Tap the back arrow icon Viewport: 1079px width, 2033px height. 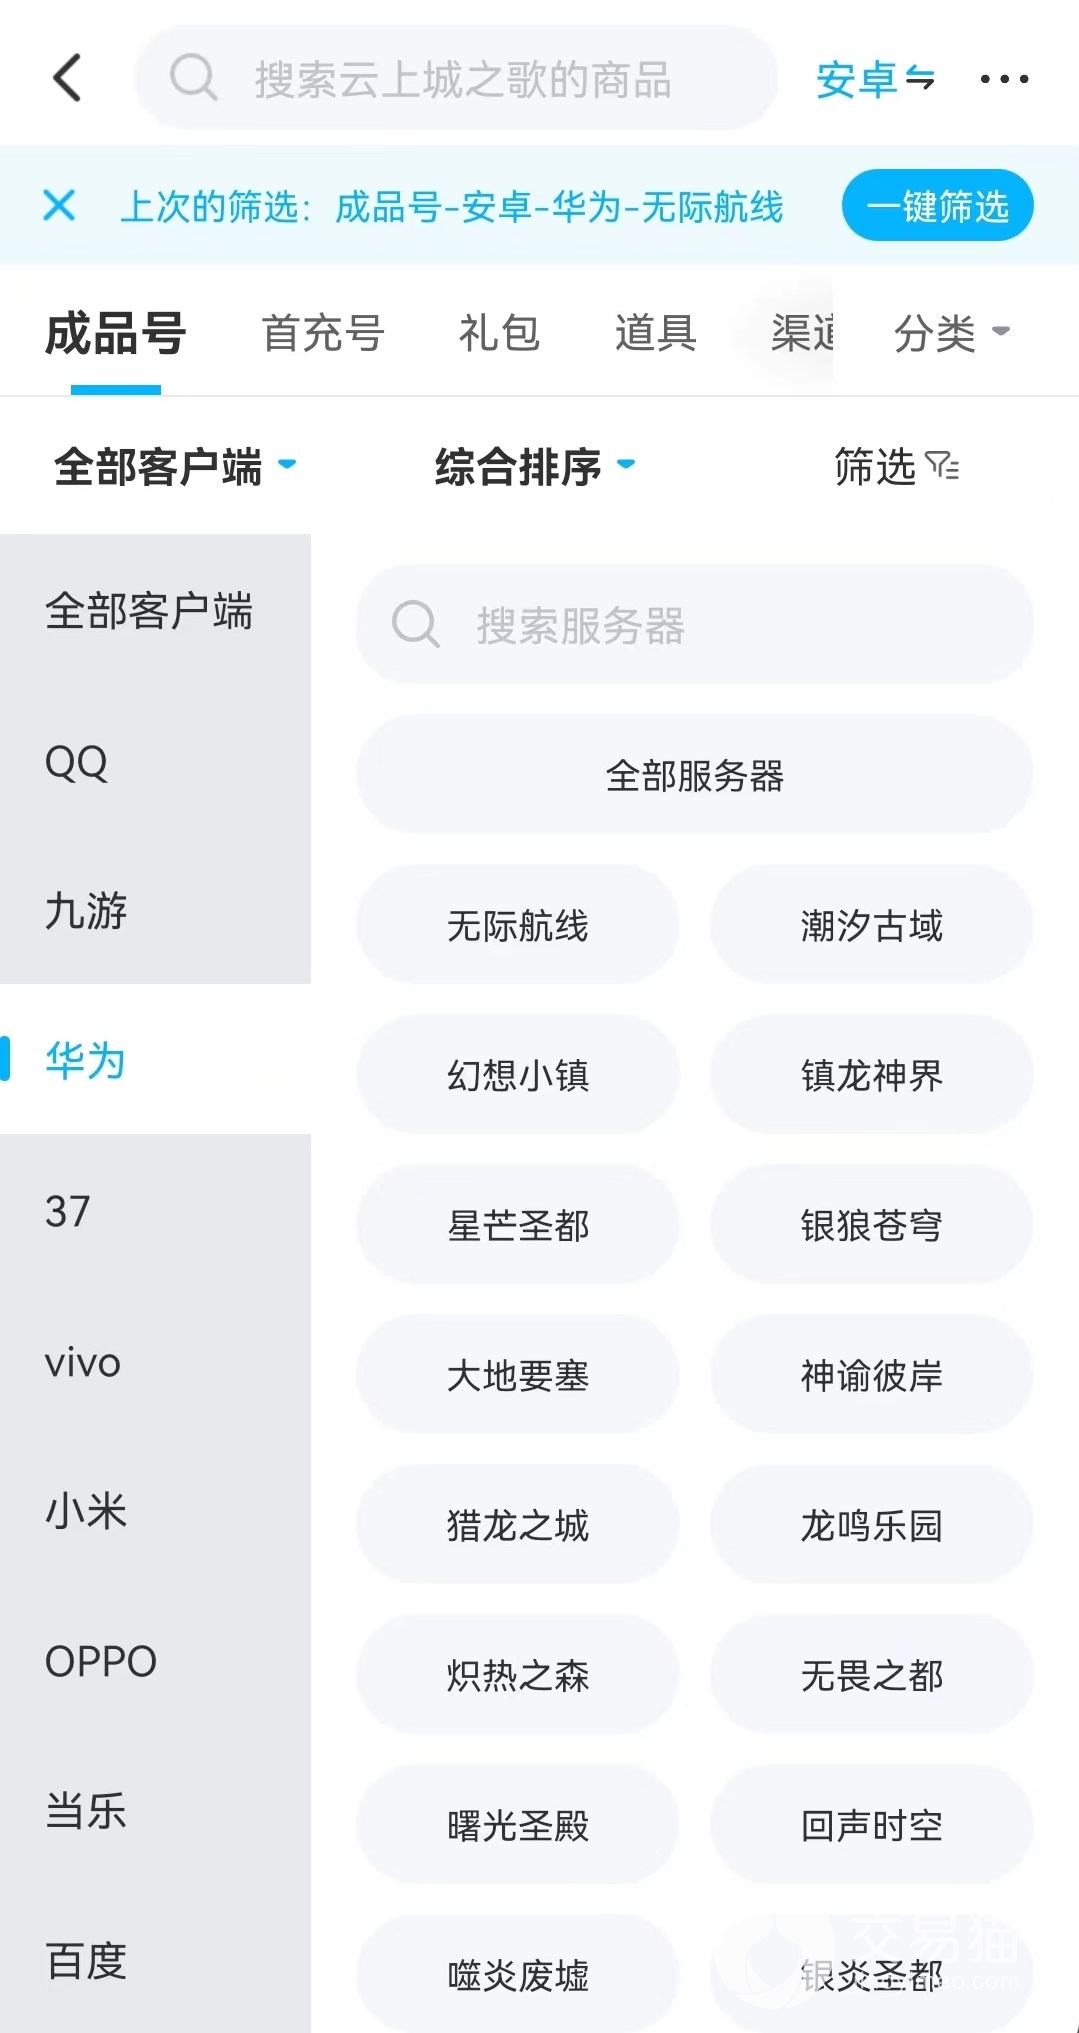tap(67, 78)
